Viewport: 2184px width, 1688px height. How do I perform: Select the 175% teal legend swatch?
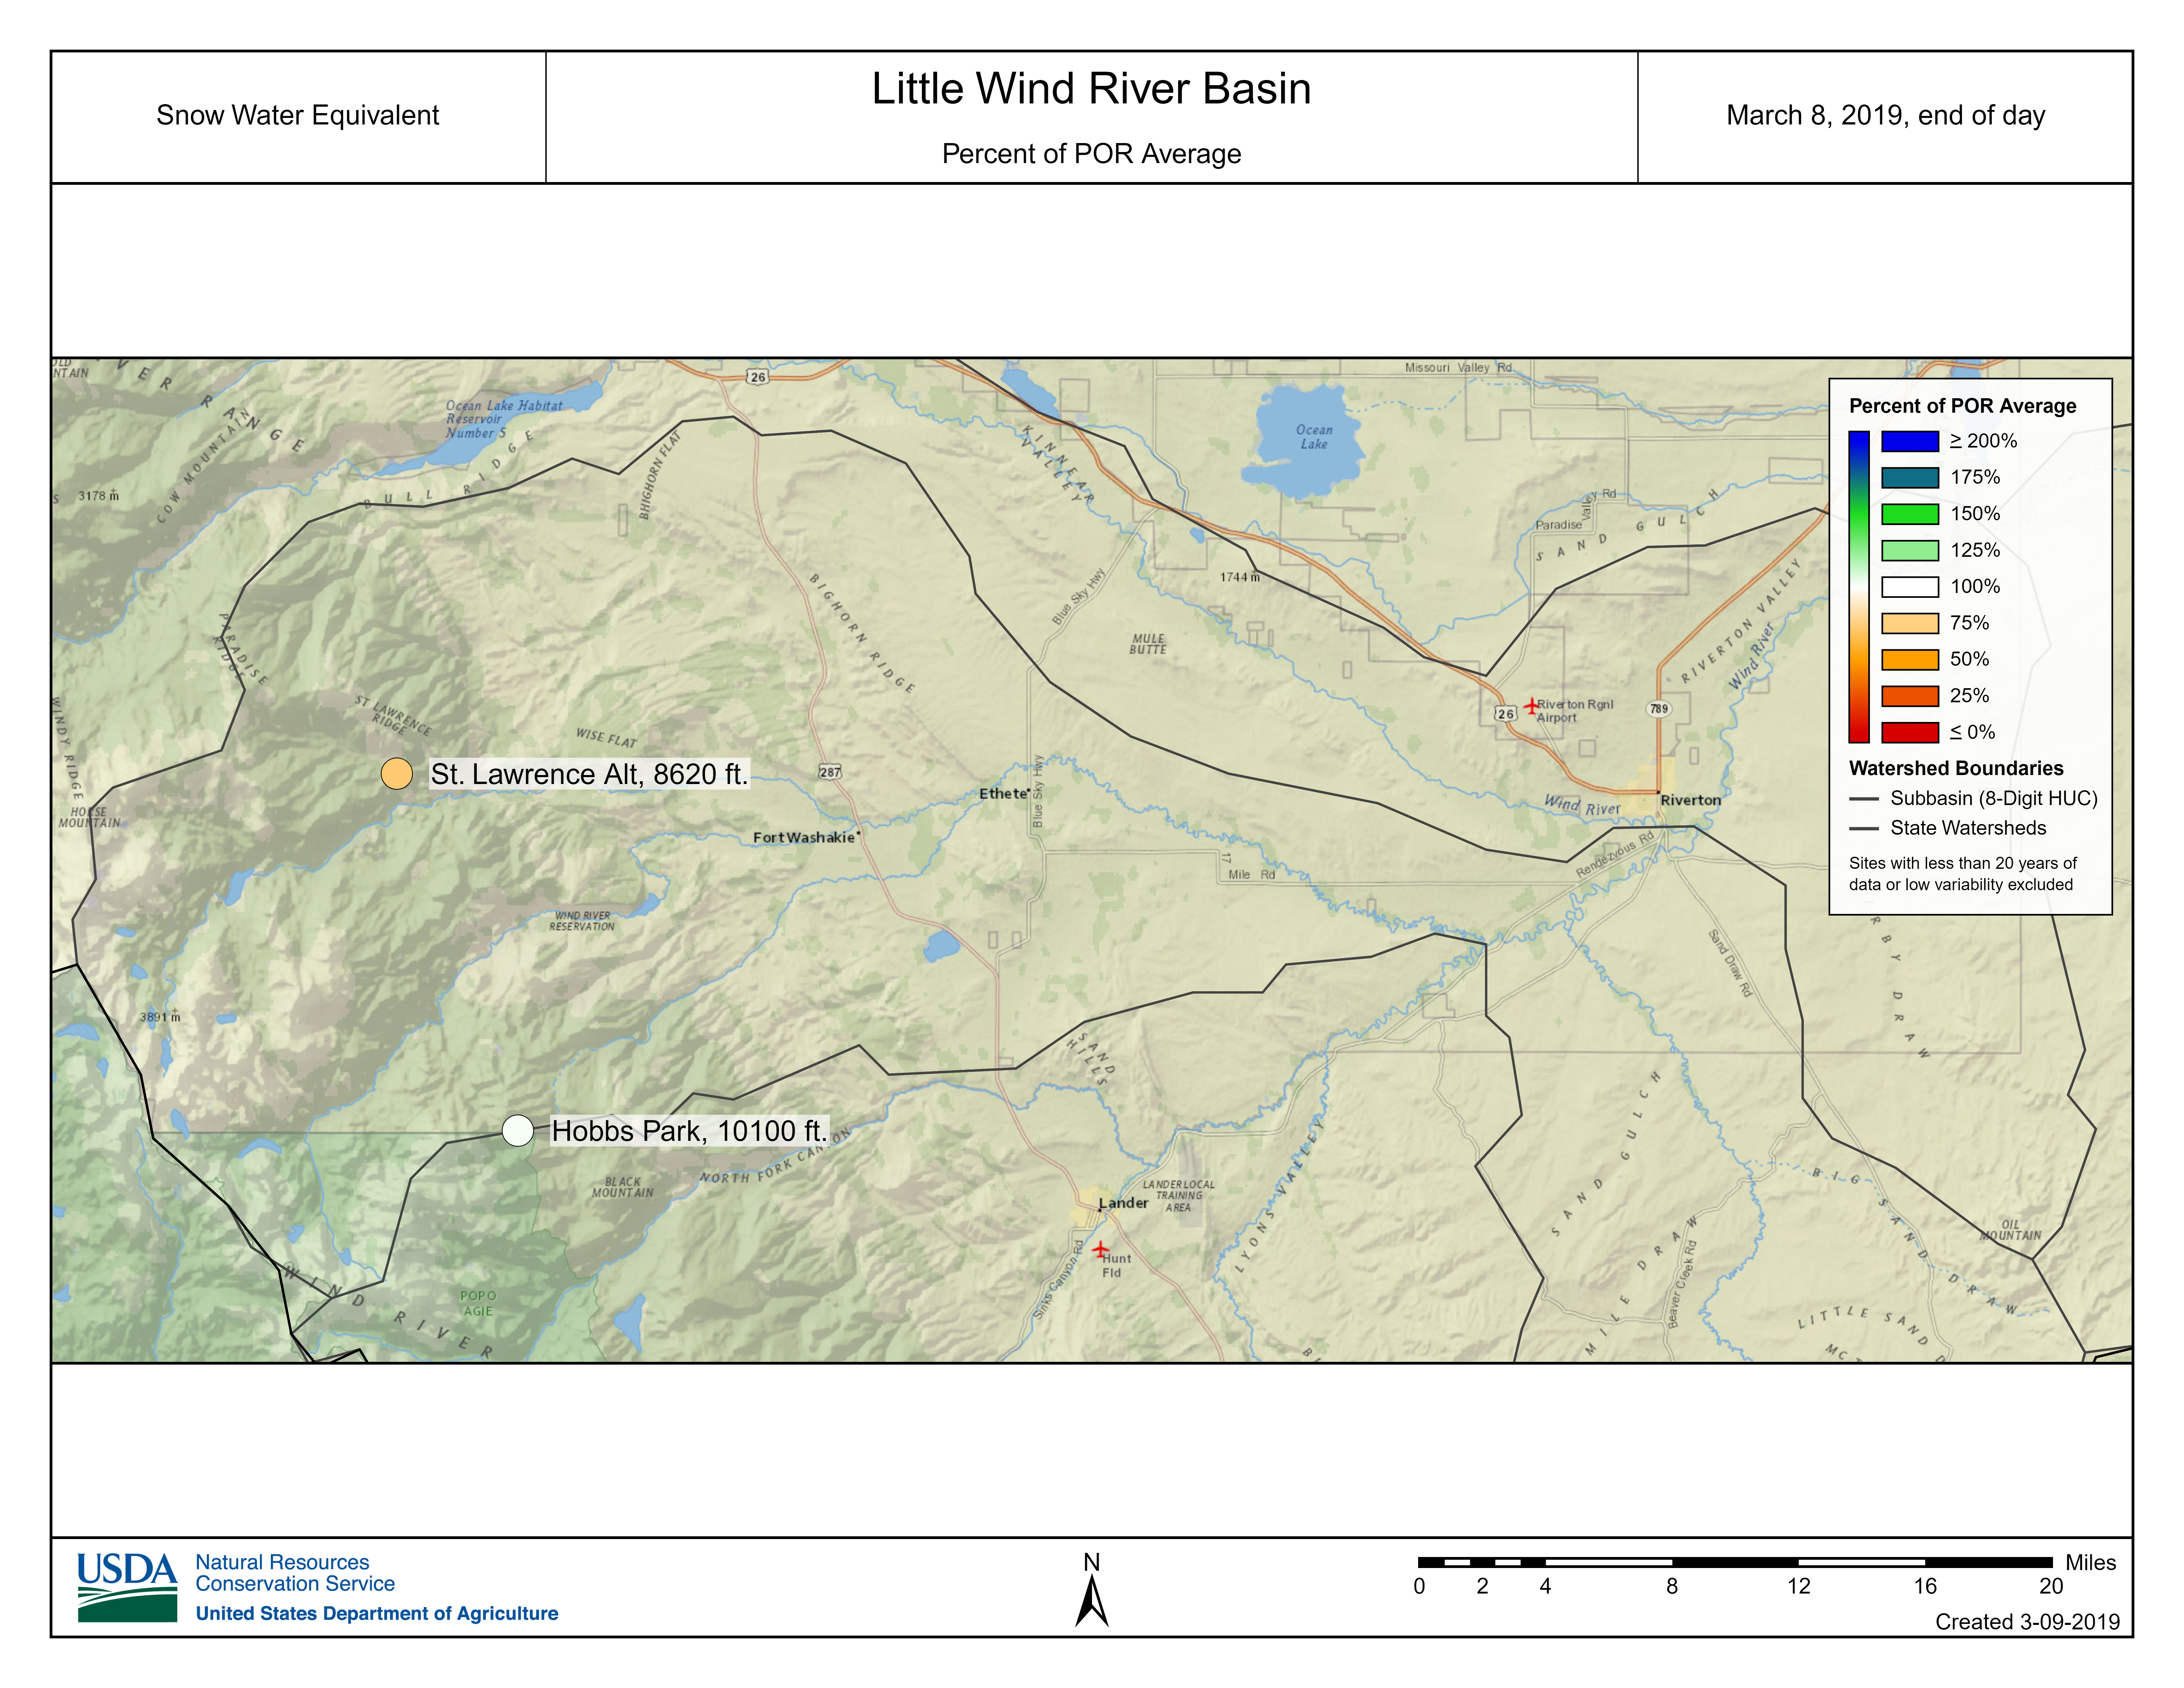pyautogui.click(x=1910, y=478)
